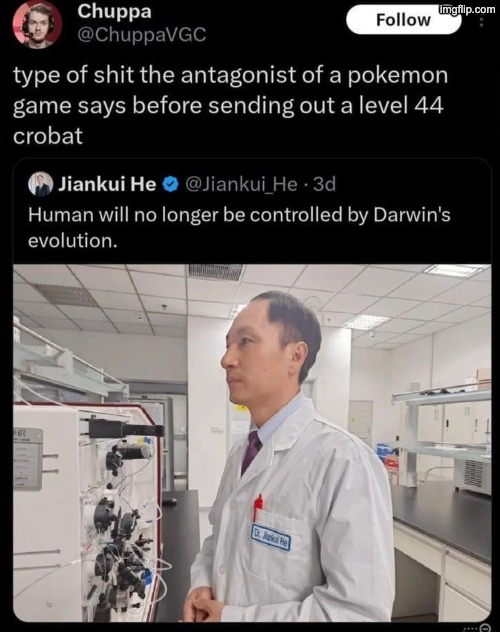Screen dimensions: 500x632
Task: Click the 3d timestamp on quoted tweet
Action: click(324, 184)
